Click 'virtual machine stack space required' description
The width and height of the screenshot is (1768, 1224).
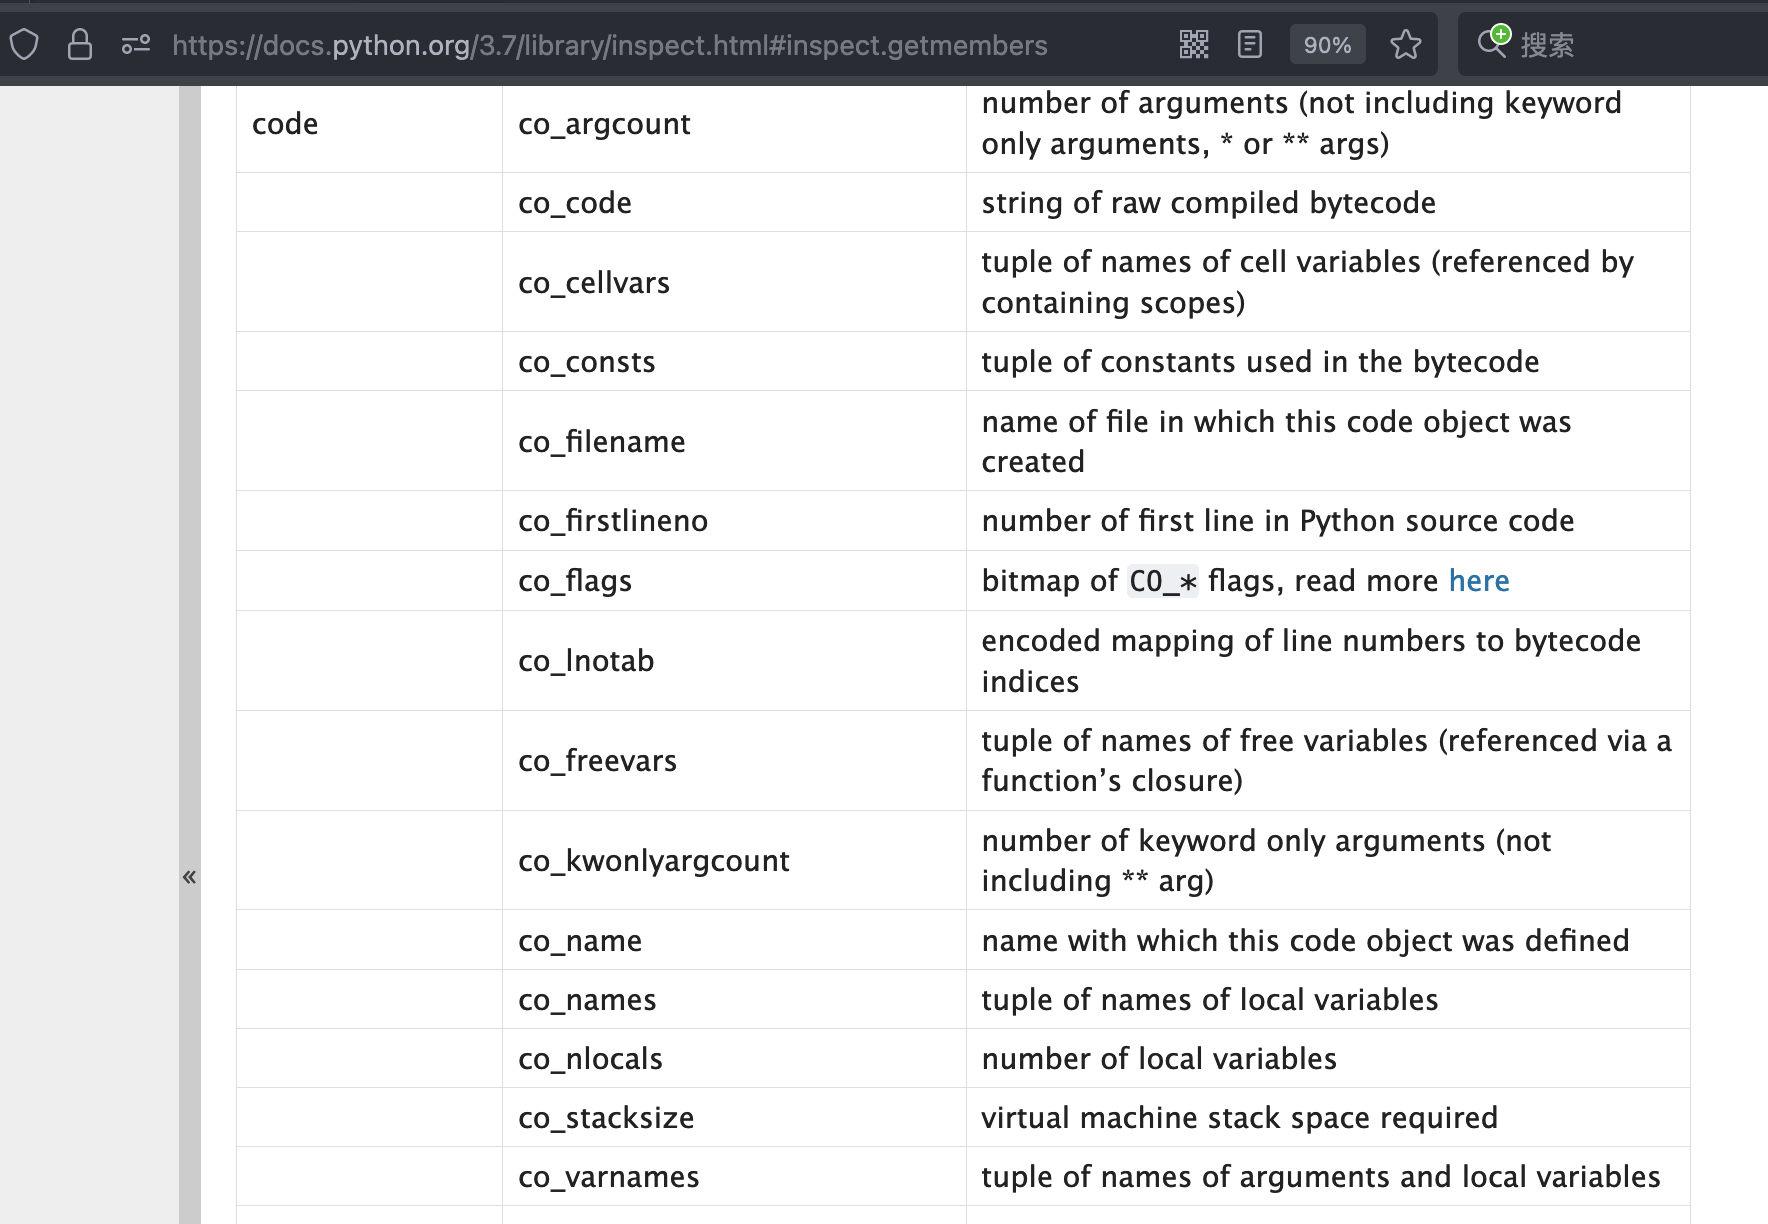[x=1239, y=1117]
